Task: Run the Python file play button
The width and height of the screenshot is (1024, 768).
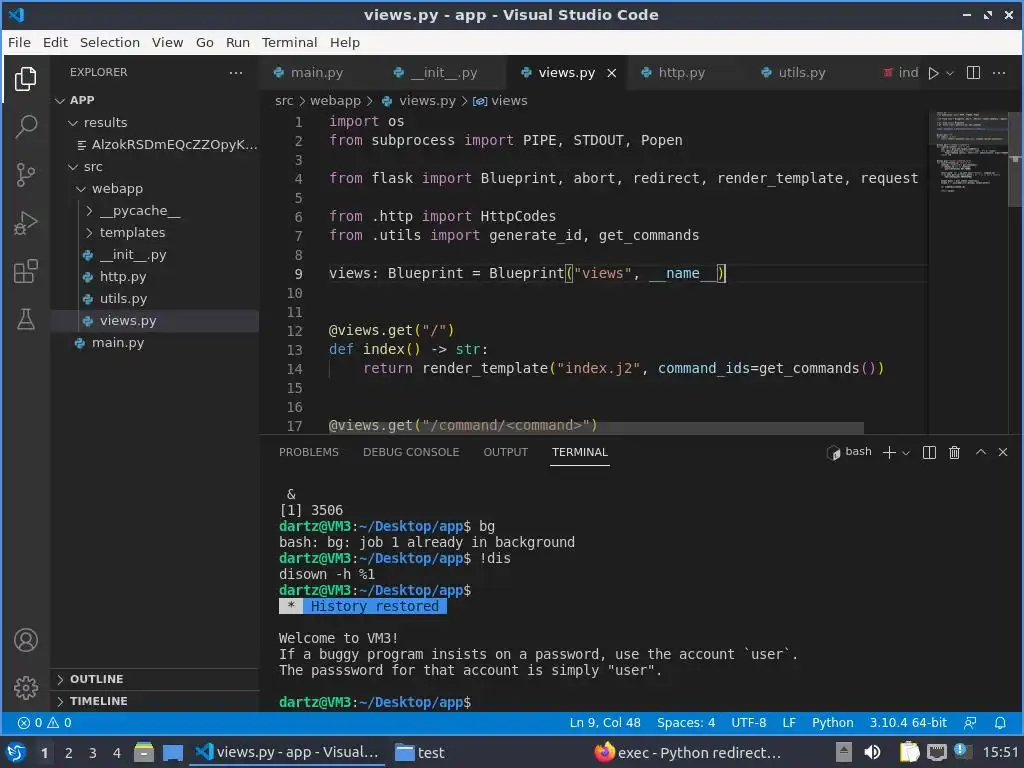Action: tap(933, 73)
